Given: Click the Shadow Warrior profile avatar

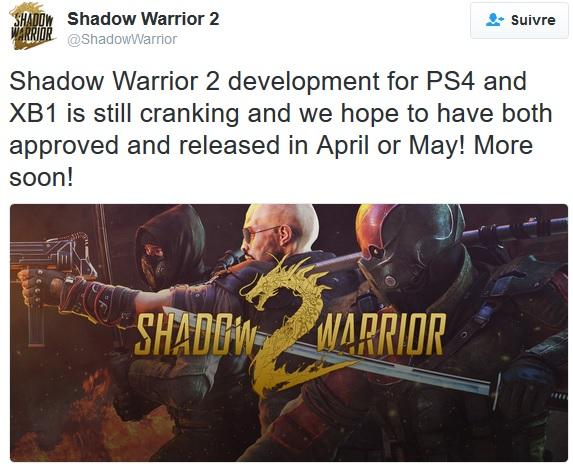Looking at the screenshot, I should [x=33, y=26].
